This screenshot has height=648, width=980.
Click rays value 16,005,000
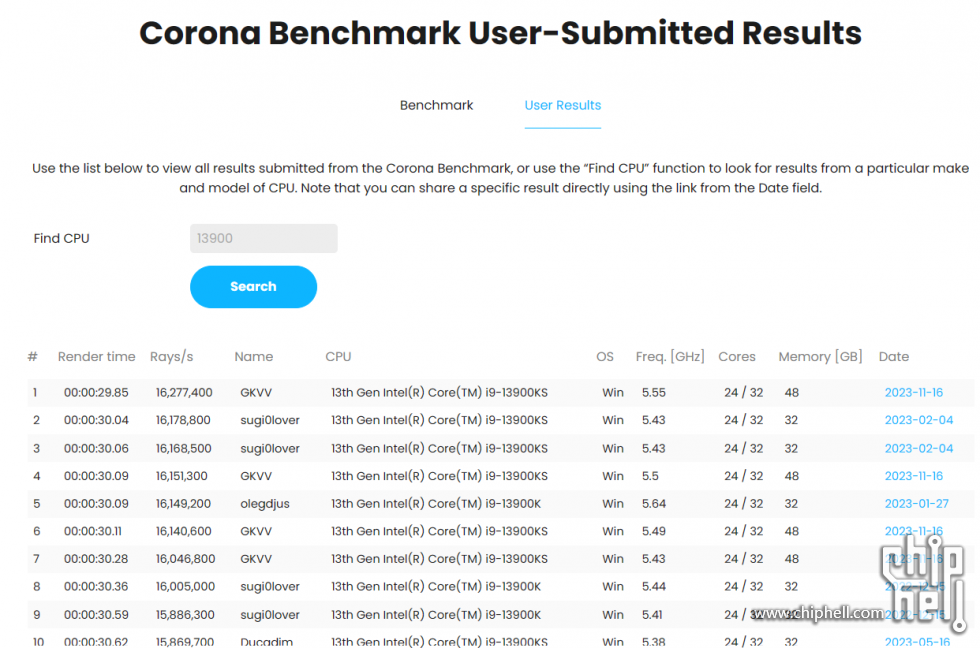click(x=185, y=586)
